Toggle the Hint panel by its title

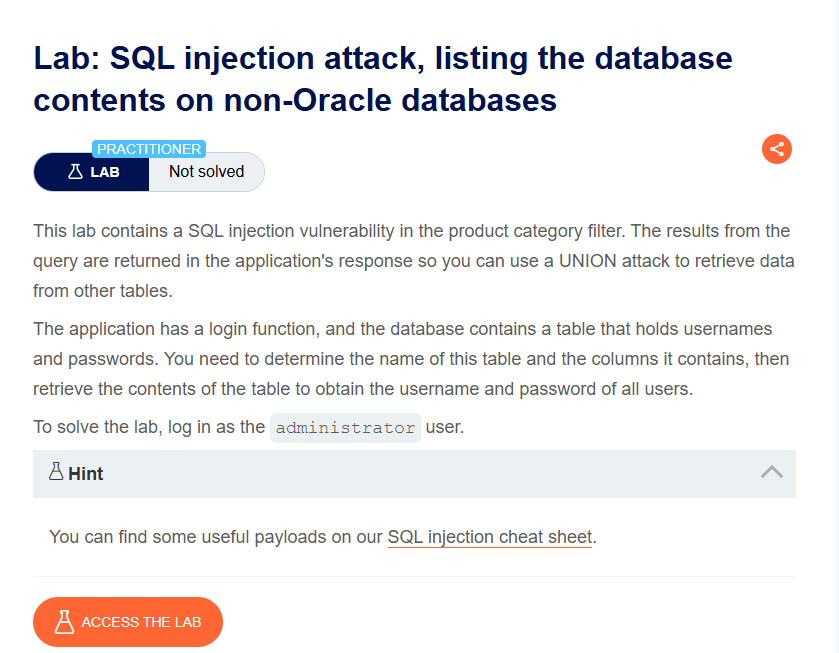click(86, 474)
